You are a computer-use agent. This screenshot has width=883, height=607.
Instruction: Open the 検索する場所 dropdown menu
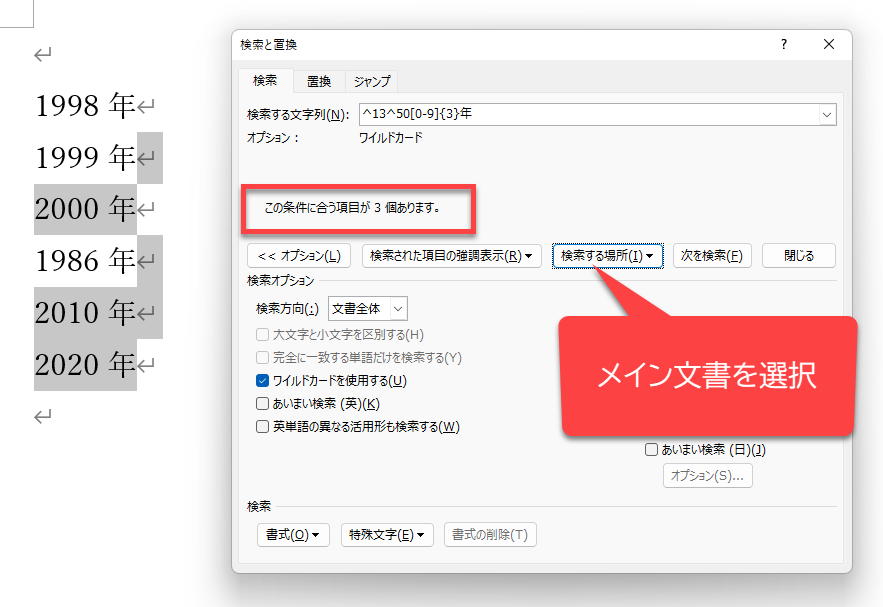608,256
